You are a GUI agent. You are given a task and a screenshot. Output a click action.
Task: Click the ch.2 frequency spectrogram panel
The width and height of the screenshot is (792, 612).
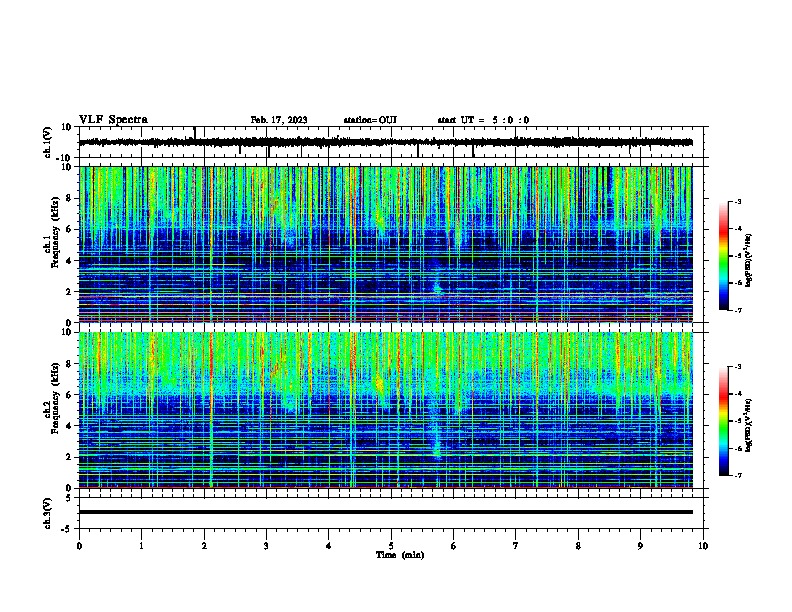tap(385, 410)
